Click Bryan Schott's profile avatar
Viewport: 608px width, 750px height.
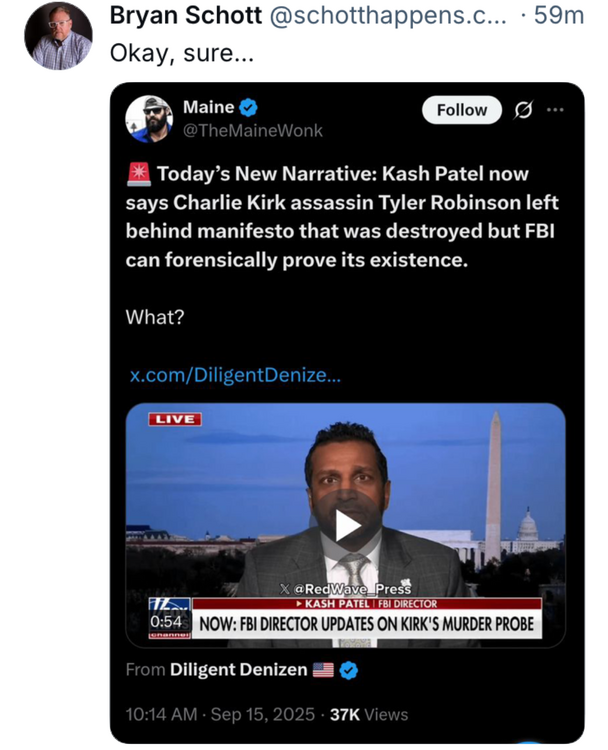pos(57,35)
